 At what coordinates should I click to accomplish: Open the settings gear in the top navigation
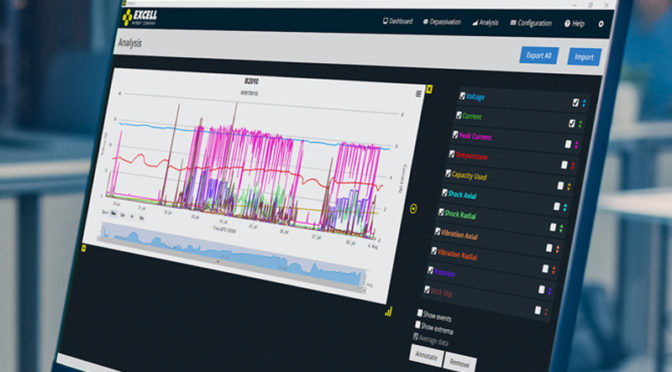point(601,24)
